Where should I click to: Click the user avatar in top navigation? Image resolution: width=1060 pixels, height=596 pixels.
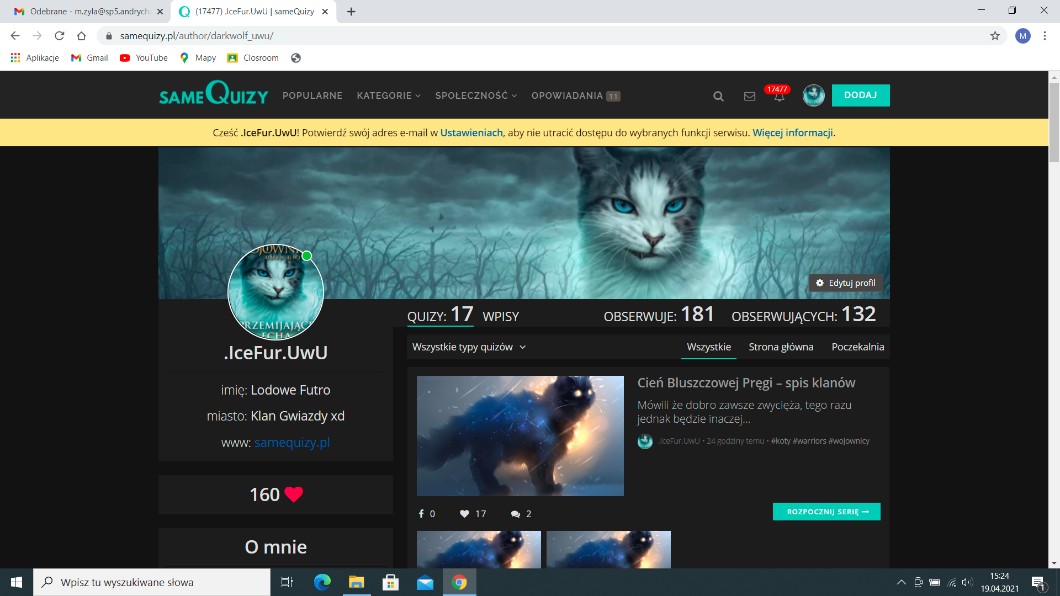tap(813, 95)
